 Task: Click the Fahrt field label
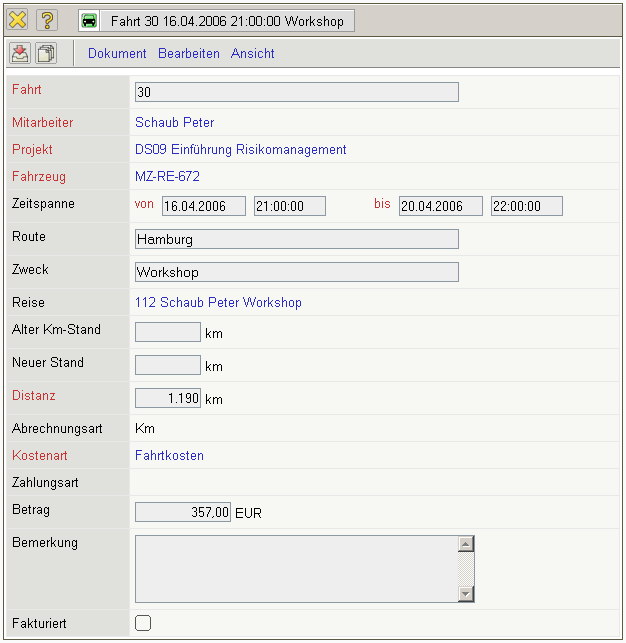point(27,89)
